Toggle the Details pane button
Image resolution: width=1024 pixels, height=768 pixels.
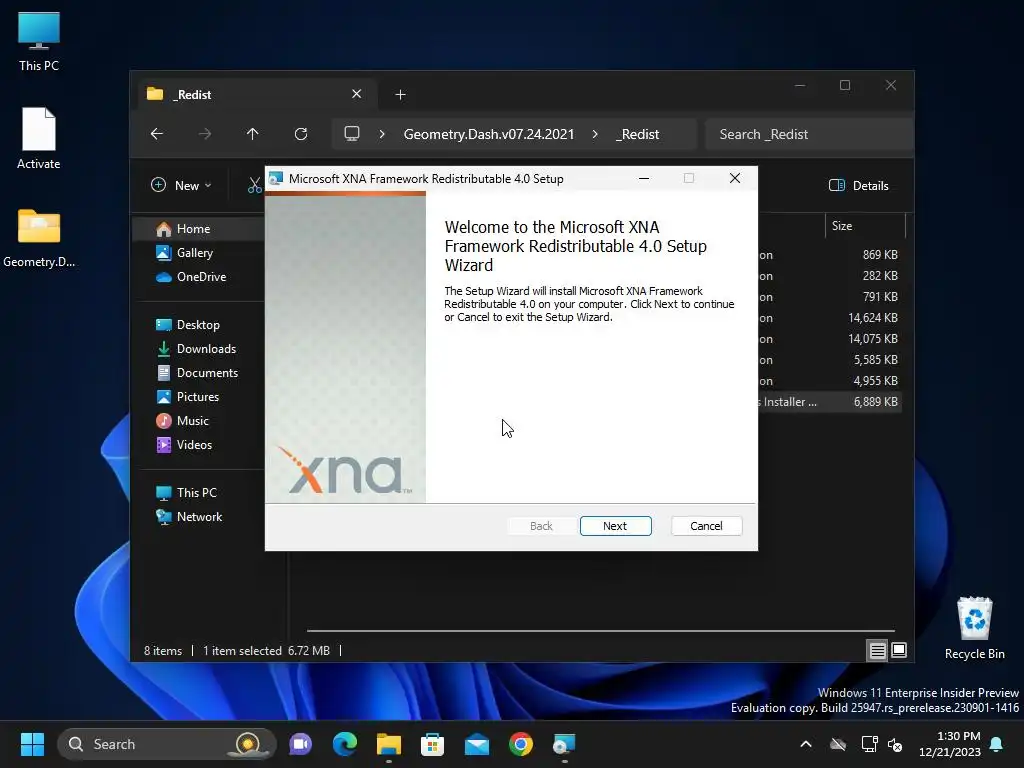click(x=858, y=185)
